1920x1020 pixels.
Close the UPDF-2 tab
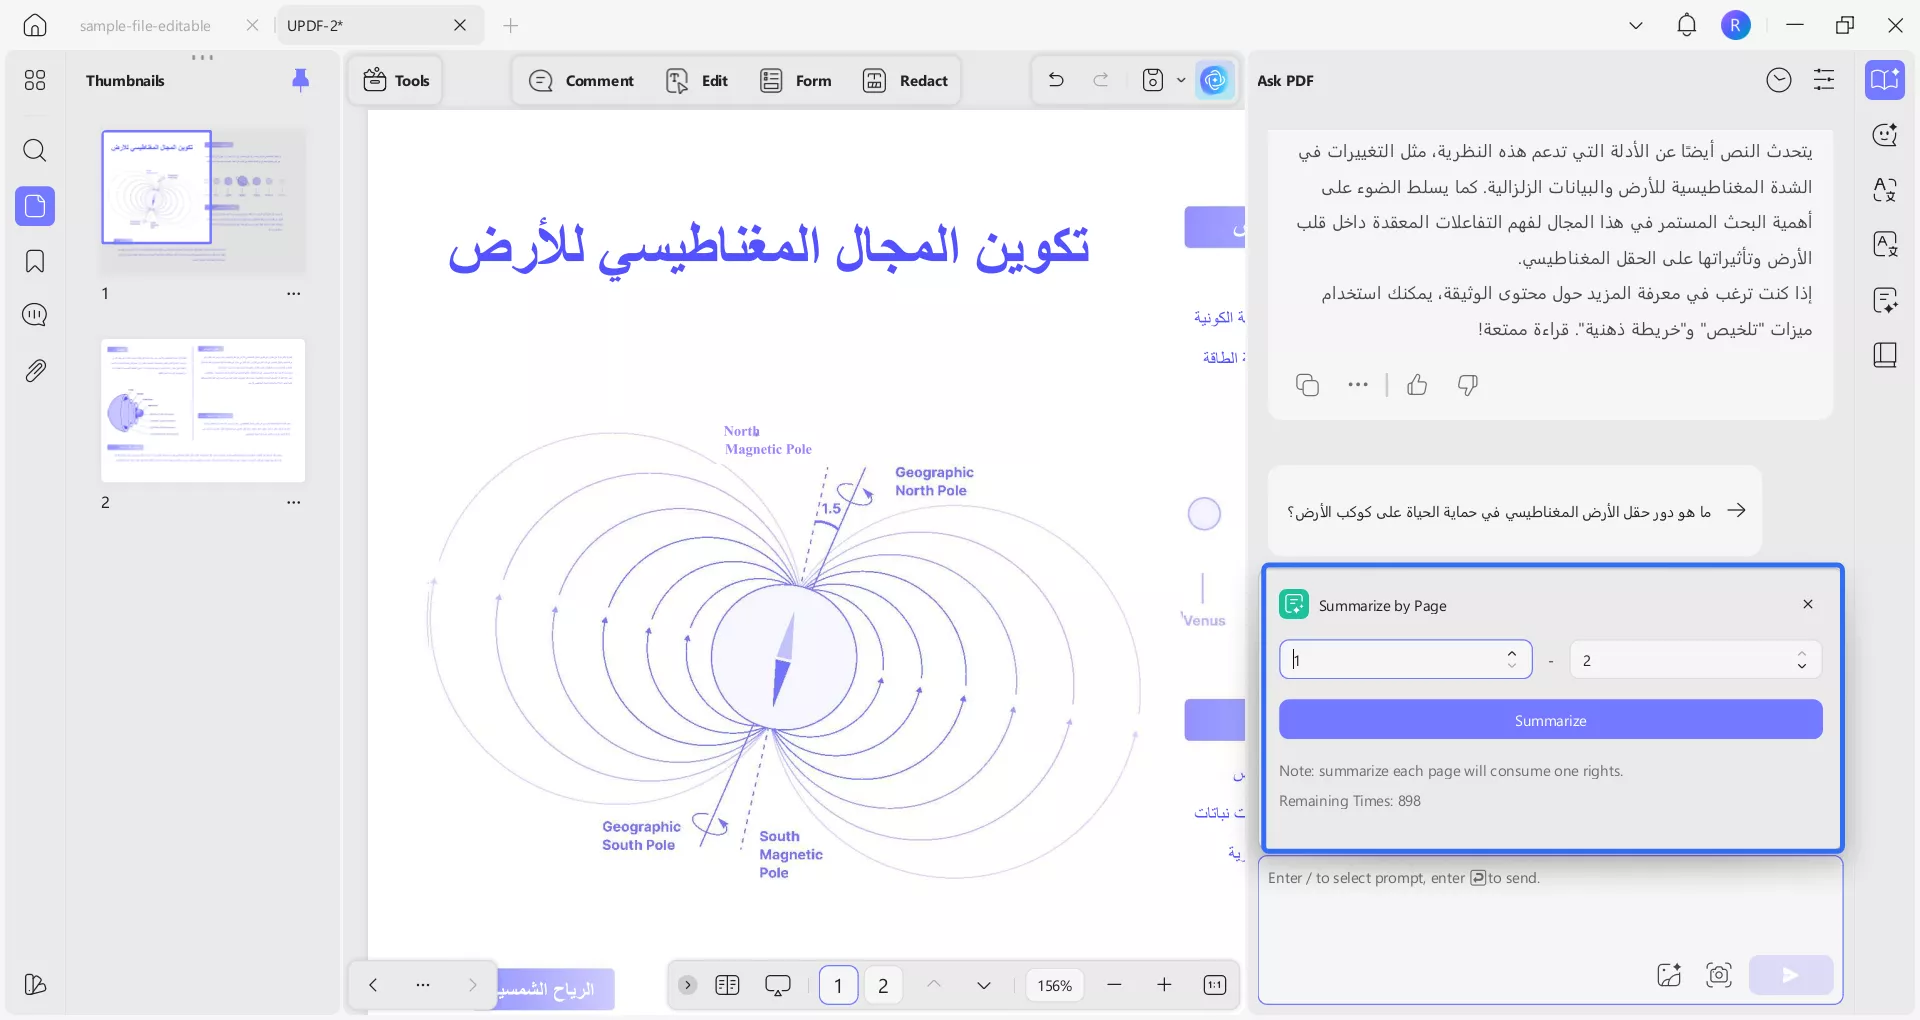point(460,25)
